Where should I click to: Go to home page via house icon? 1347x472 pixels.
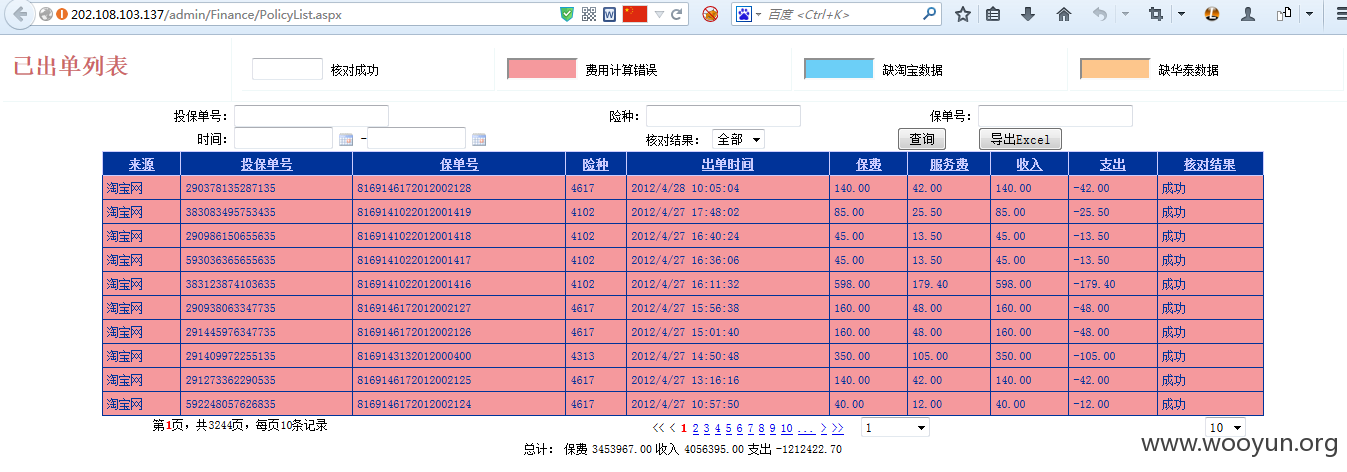1064,14
